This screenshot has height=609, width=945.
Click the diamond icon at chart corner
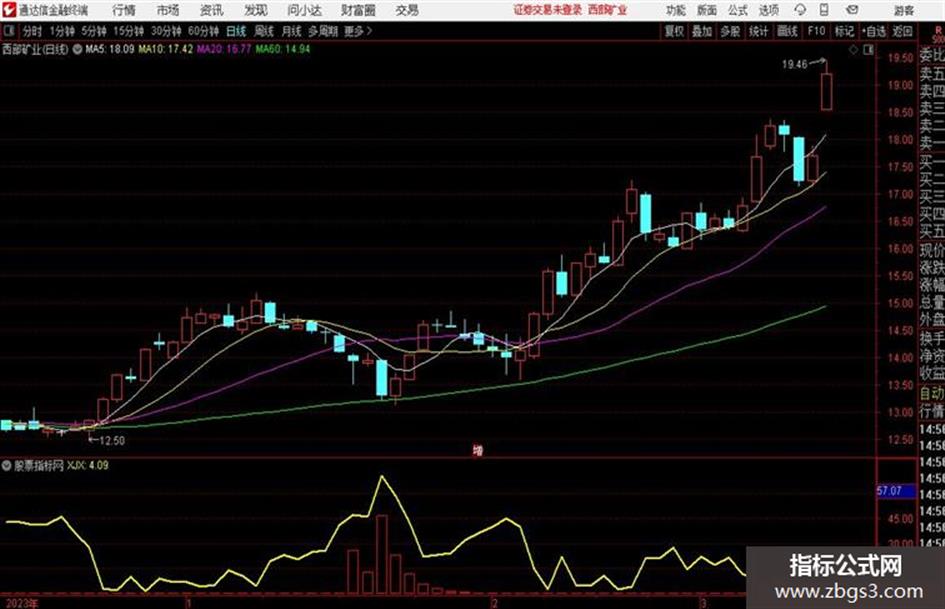853,50
